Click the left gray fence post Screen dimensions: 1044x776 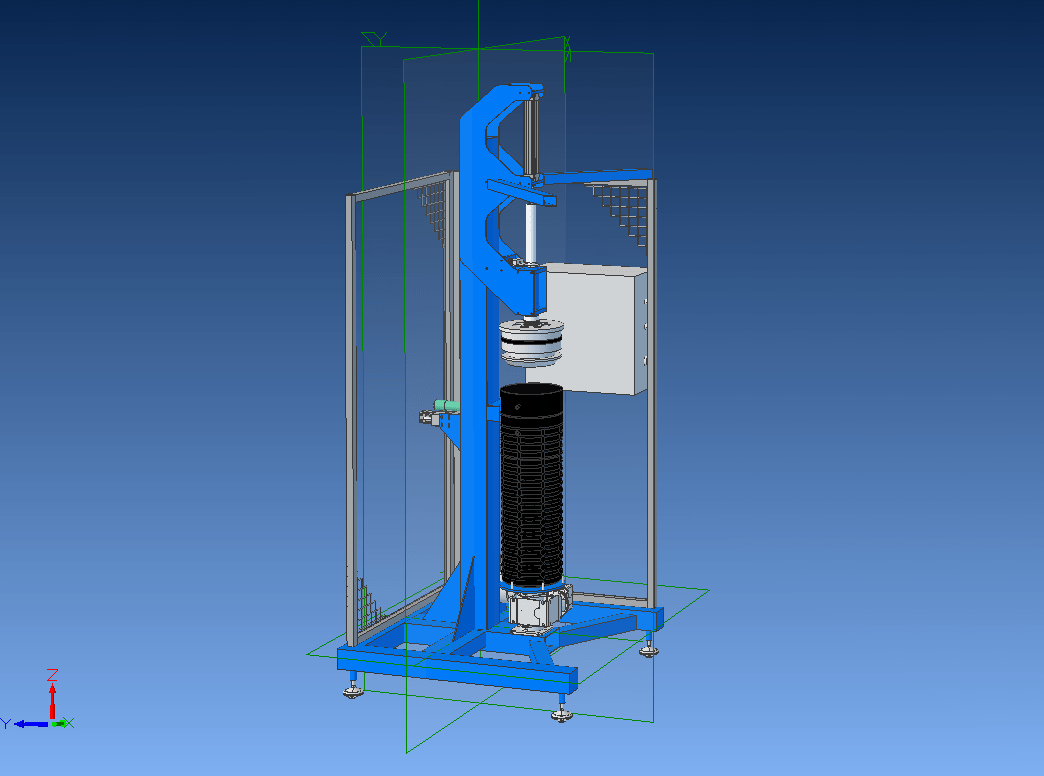coord(349,420)
